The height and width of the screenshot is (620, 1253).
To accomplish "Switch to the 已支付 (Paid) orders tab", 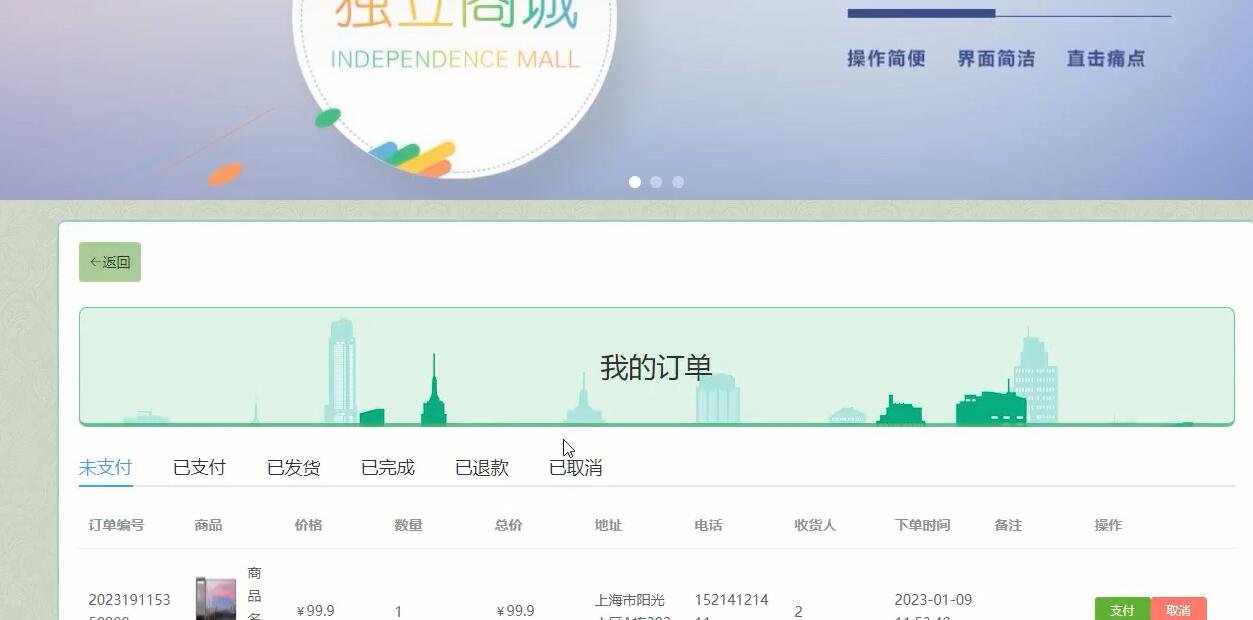I will (x=198, y=466).
